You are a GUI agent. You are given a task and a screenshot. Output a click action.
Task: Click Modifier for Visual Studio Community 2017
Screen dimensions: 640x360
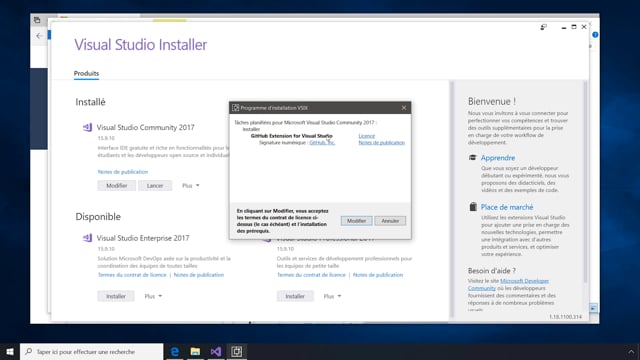point(117,186)
